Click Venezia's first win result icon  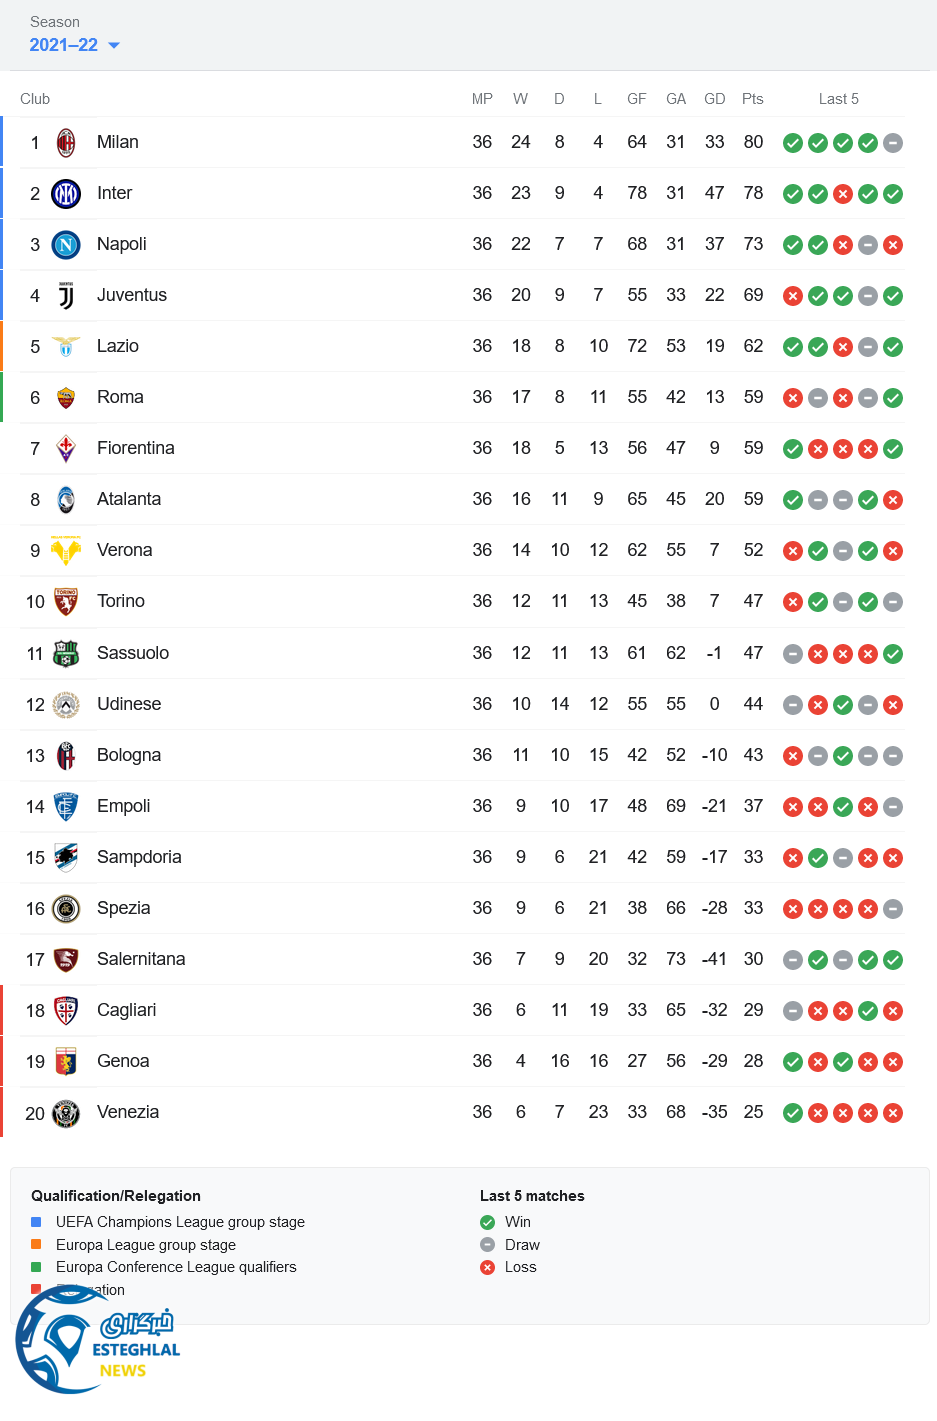click(x=793, y=1113)
